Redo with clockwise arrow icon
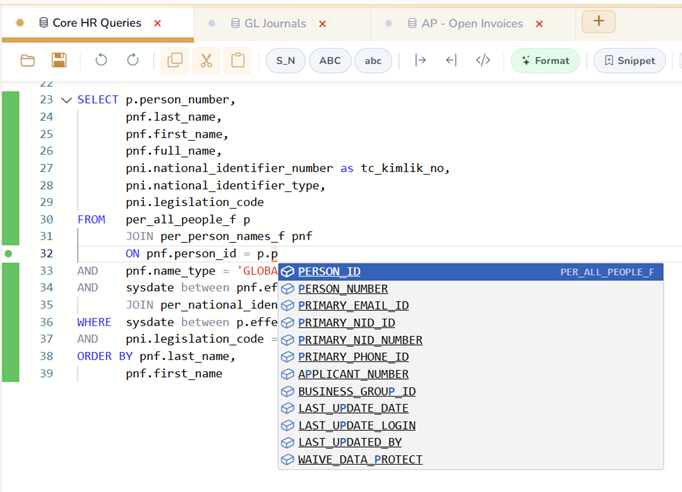682x492 pixels. click(x=133, y=60)
